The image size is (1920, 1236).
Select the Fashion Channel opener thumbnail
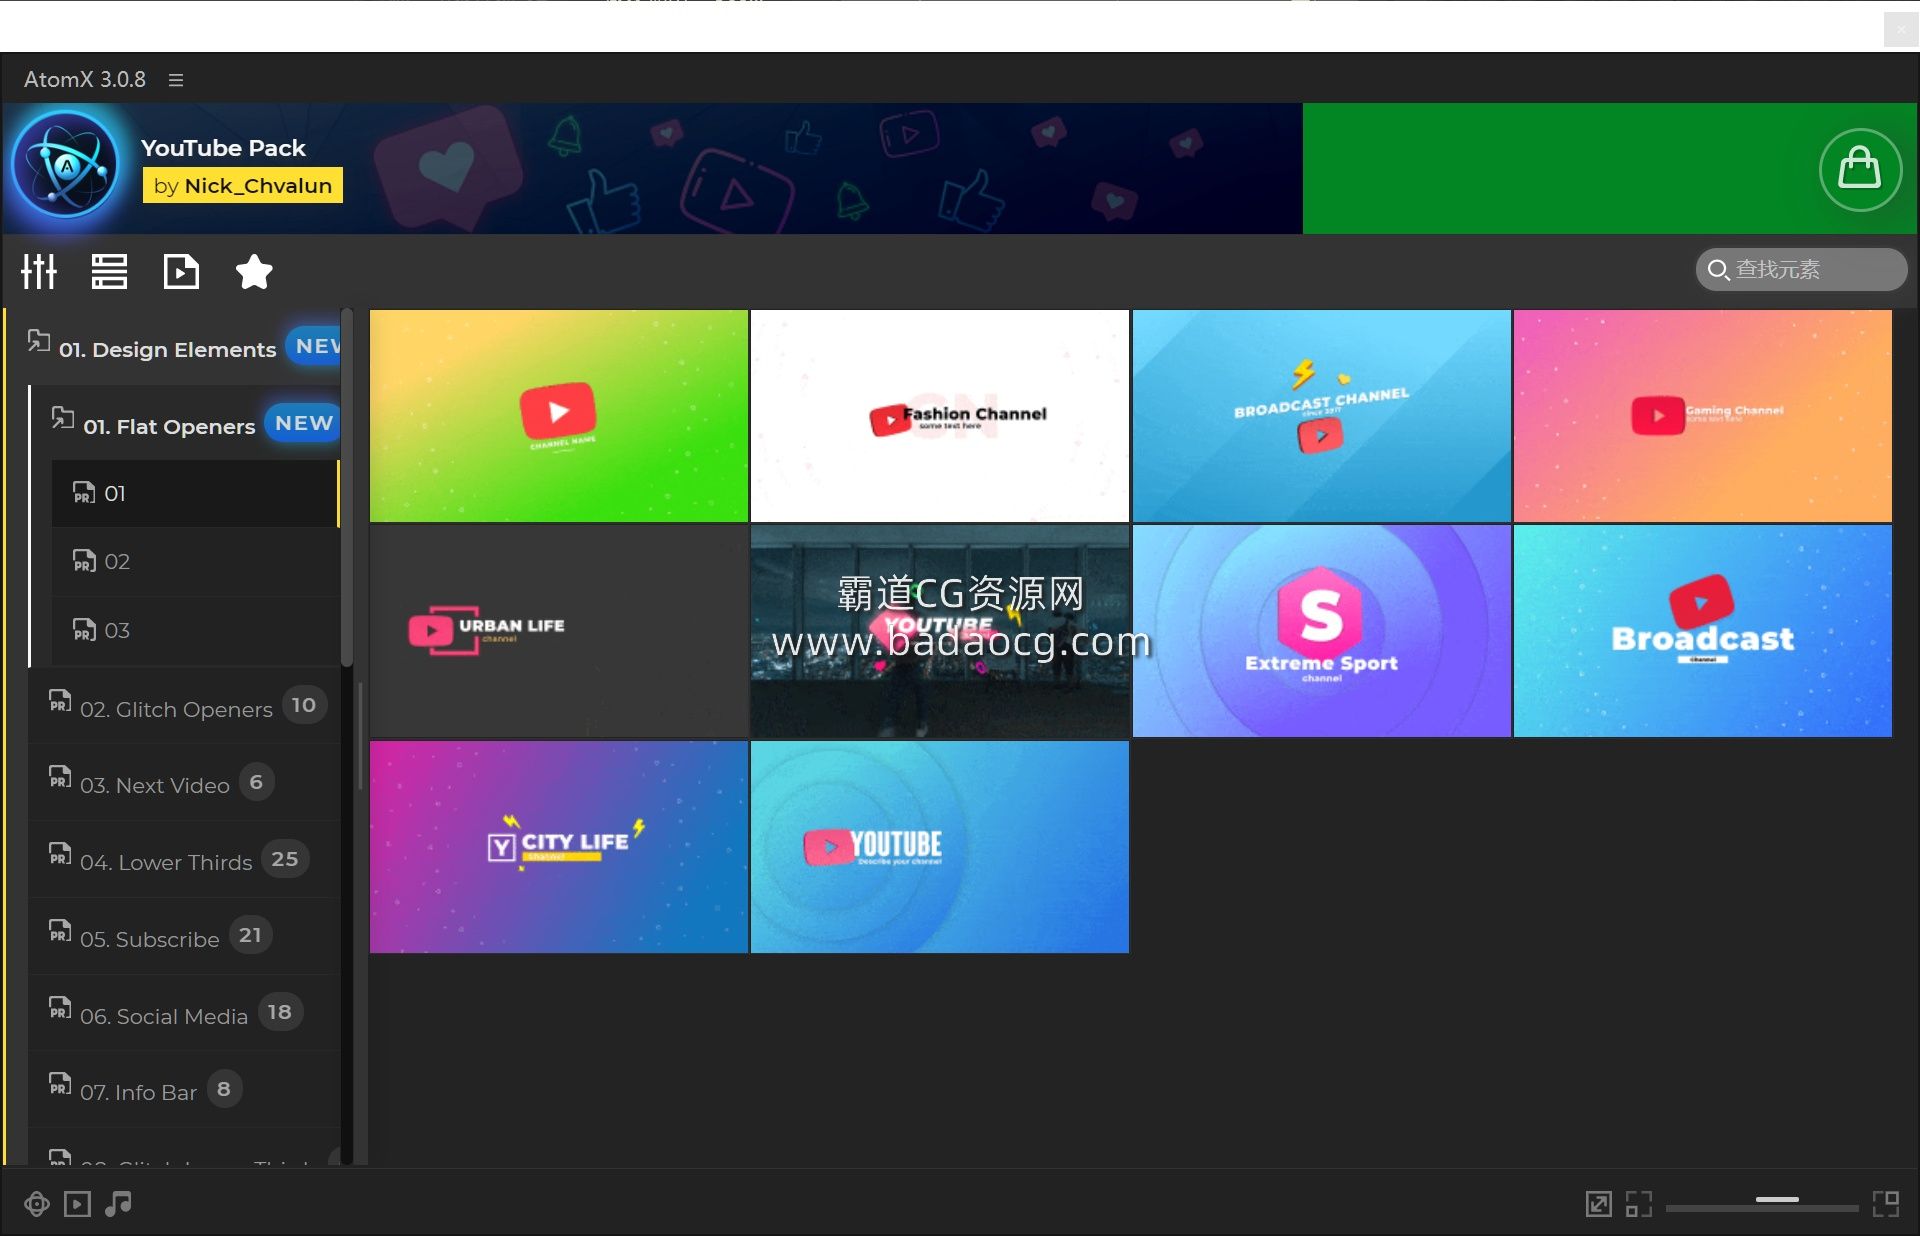point(940,416)
